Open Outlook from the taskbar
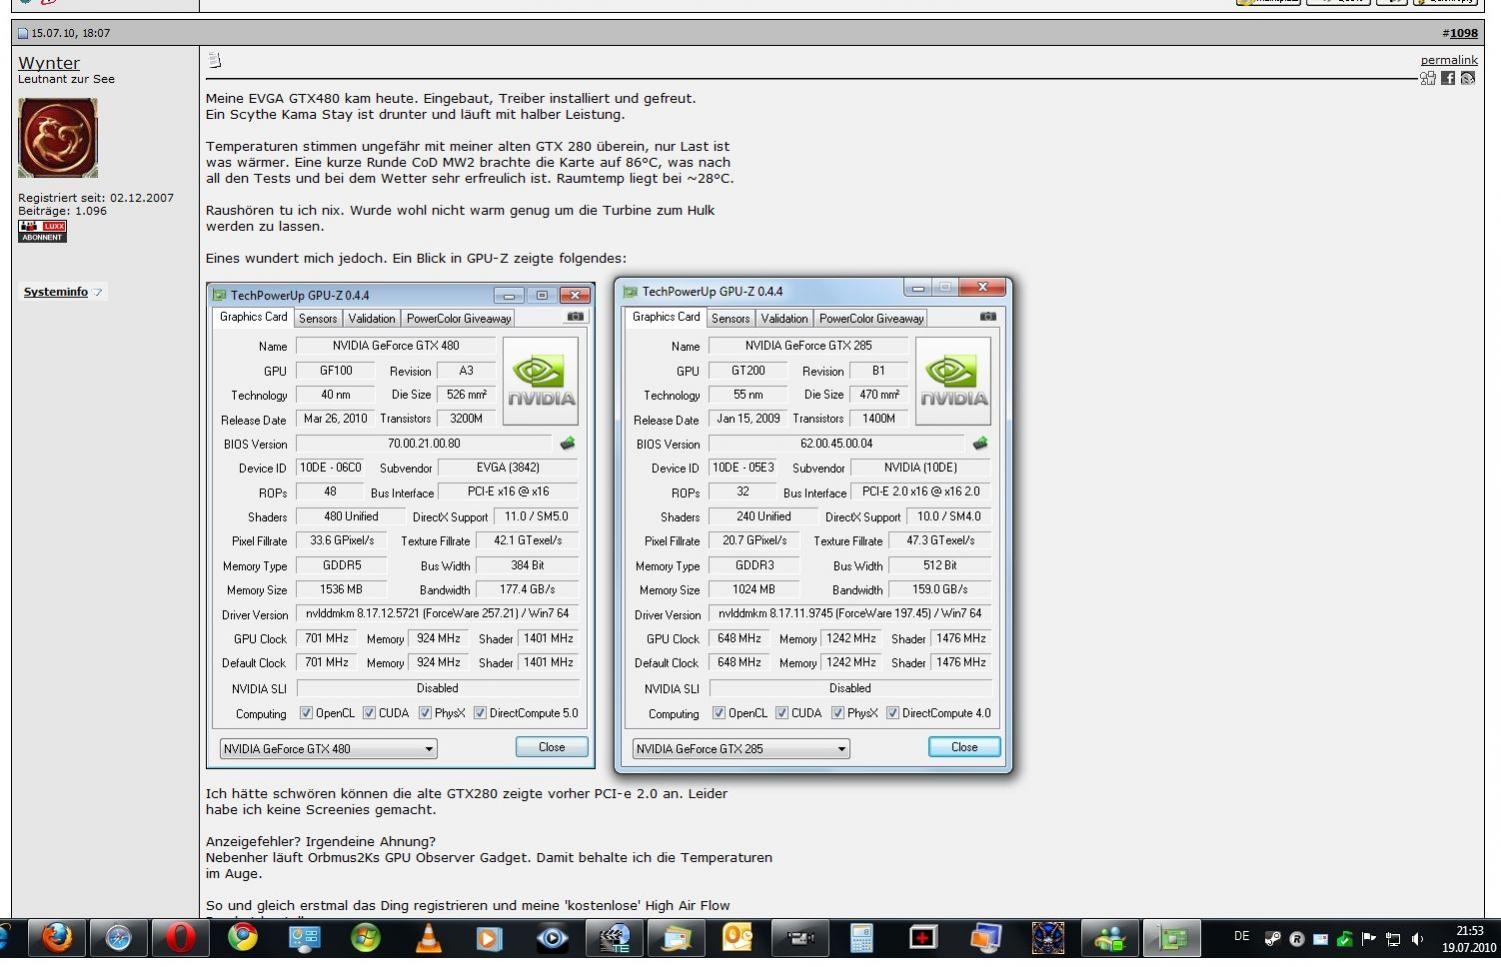 (x=737, y=938)
